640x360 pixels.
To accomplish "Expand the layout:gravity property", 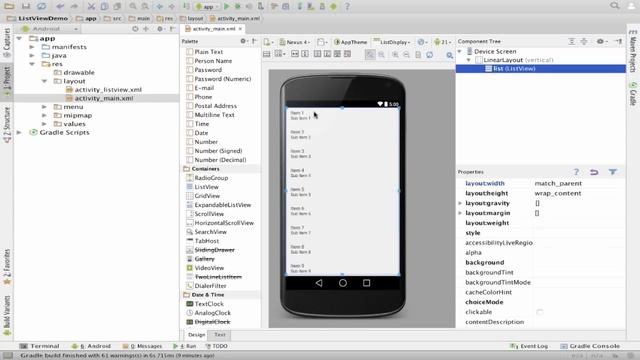I will [460, 203].
